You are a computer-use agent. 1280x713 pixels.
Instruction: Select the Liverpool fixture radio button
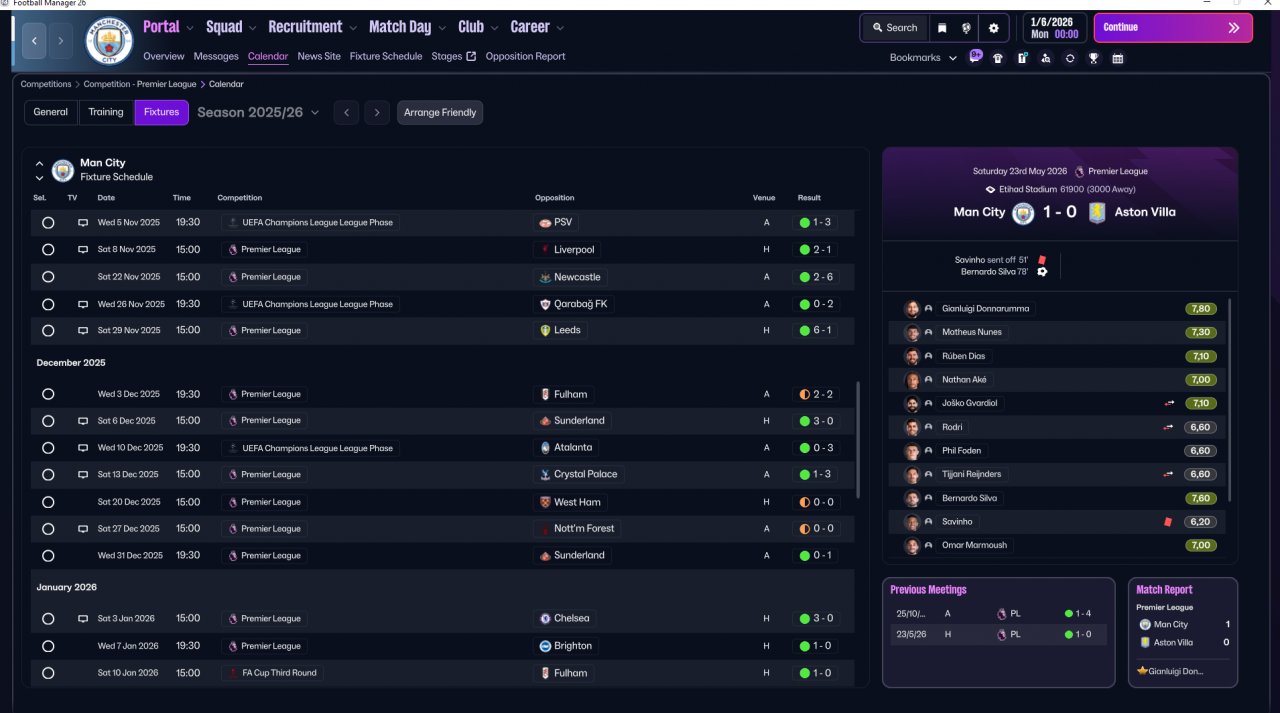(x=48, y=250)
